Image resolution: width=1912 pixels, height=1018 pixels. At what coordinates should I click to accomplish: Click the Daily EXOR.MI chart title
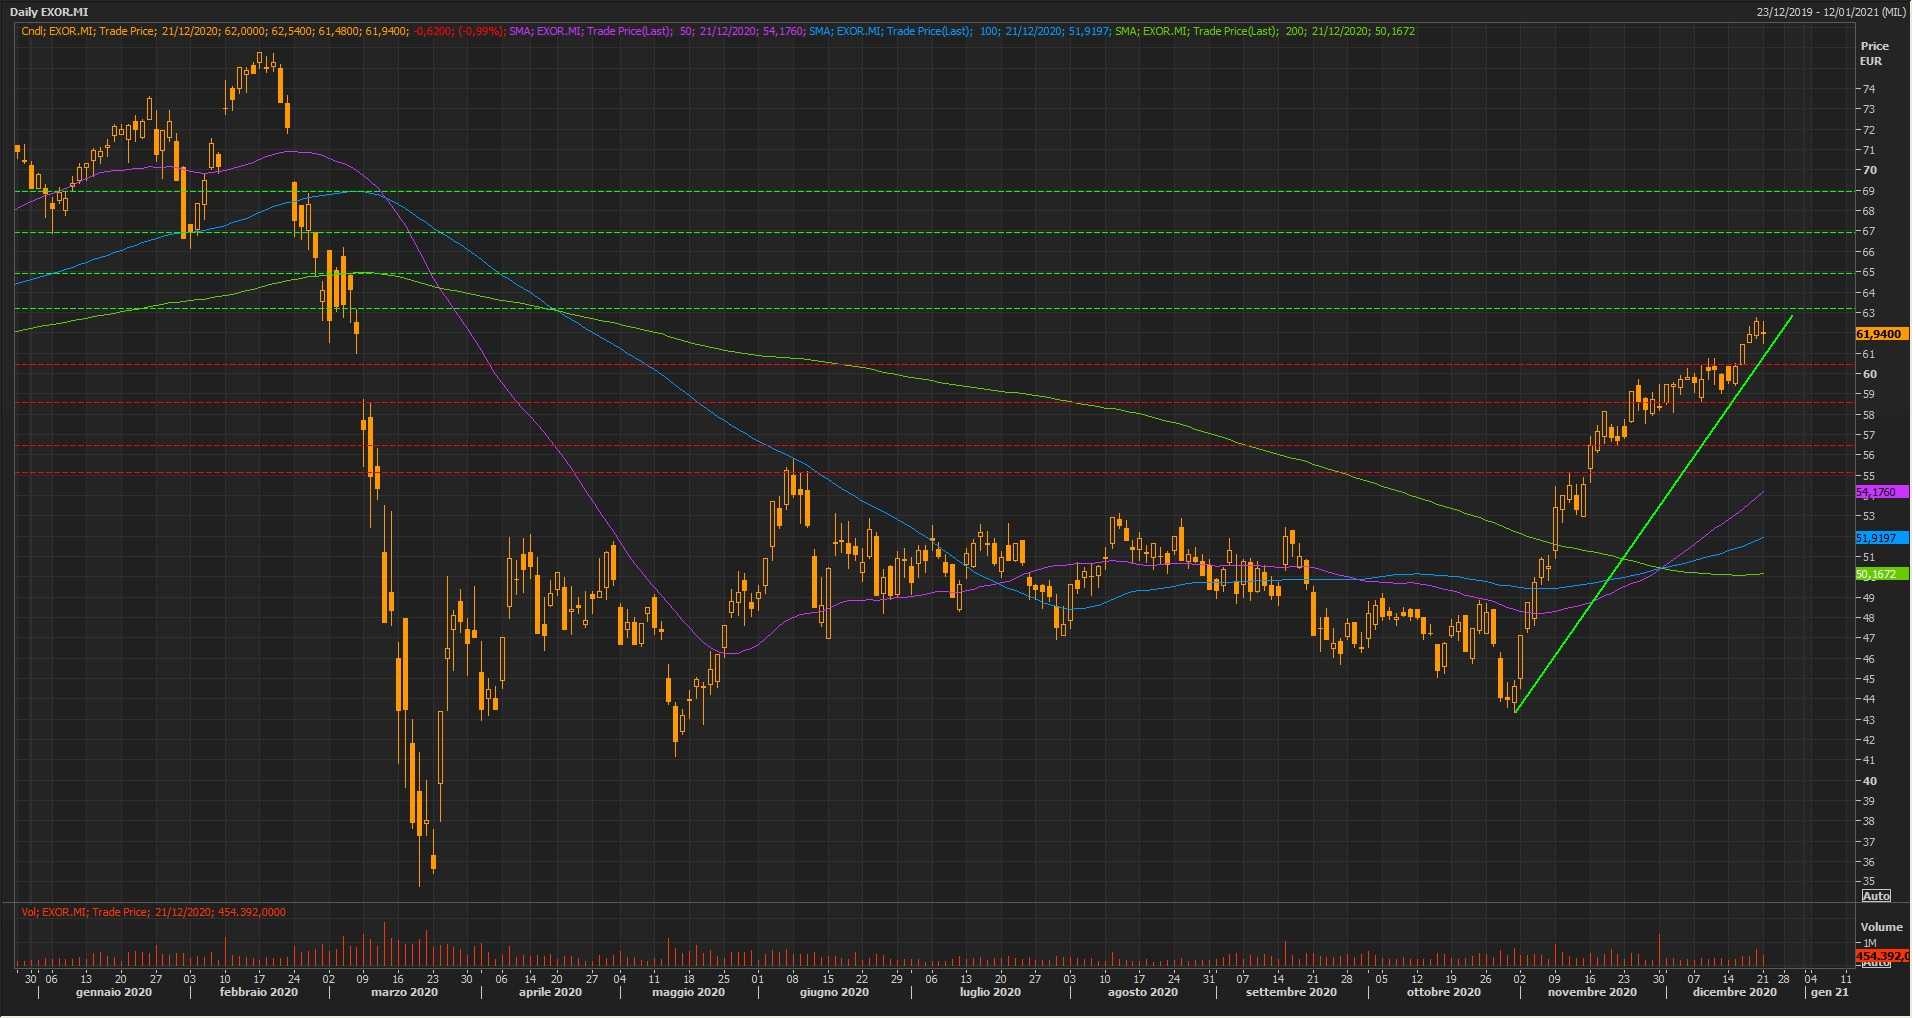(x=49, y=12)
